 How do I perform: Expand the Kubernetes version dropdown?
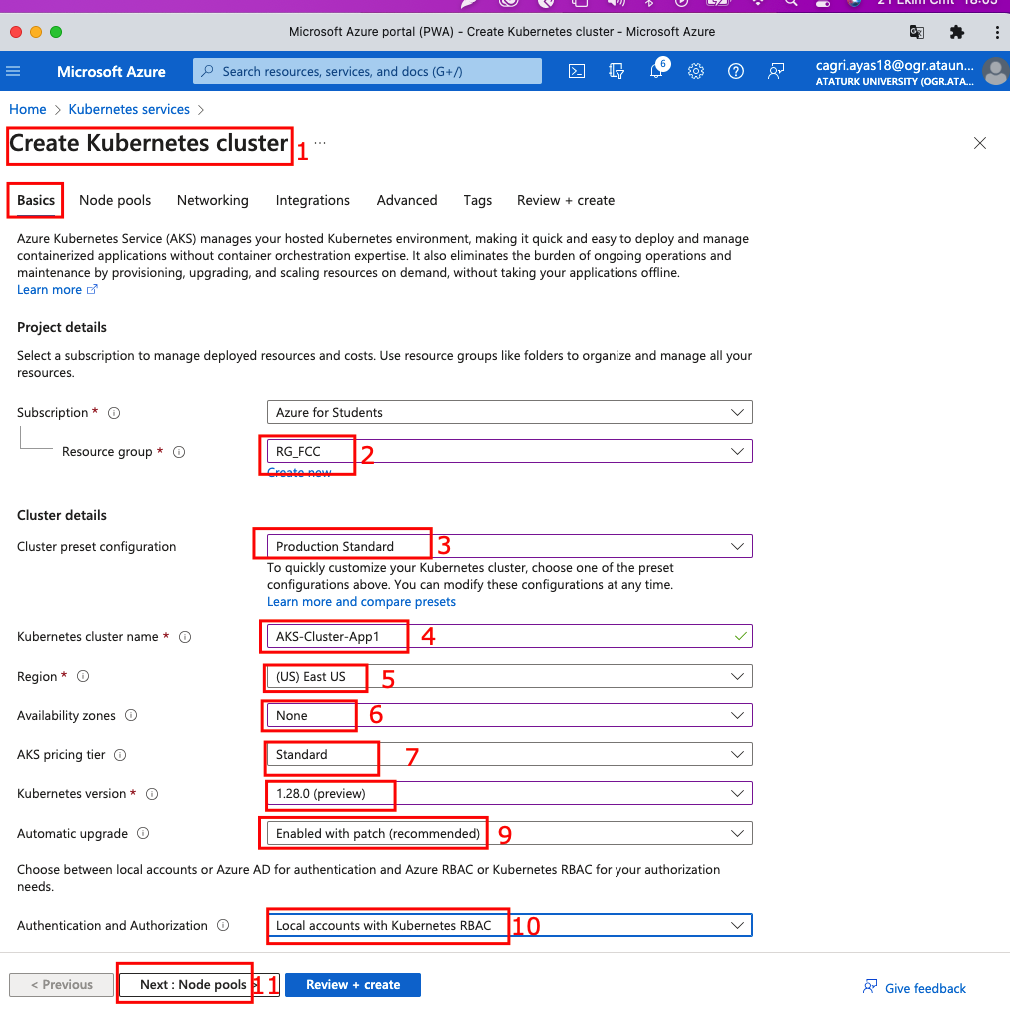pos(509,794)
